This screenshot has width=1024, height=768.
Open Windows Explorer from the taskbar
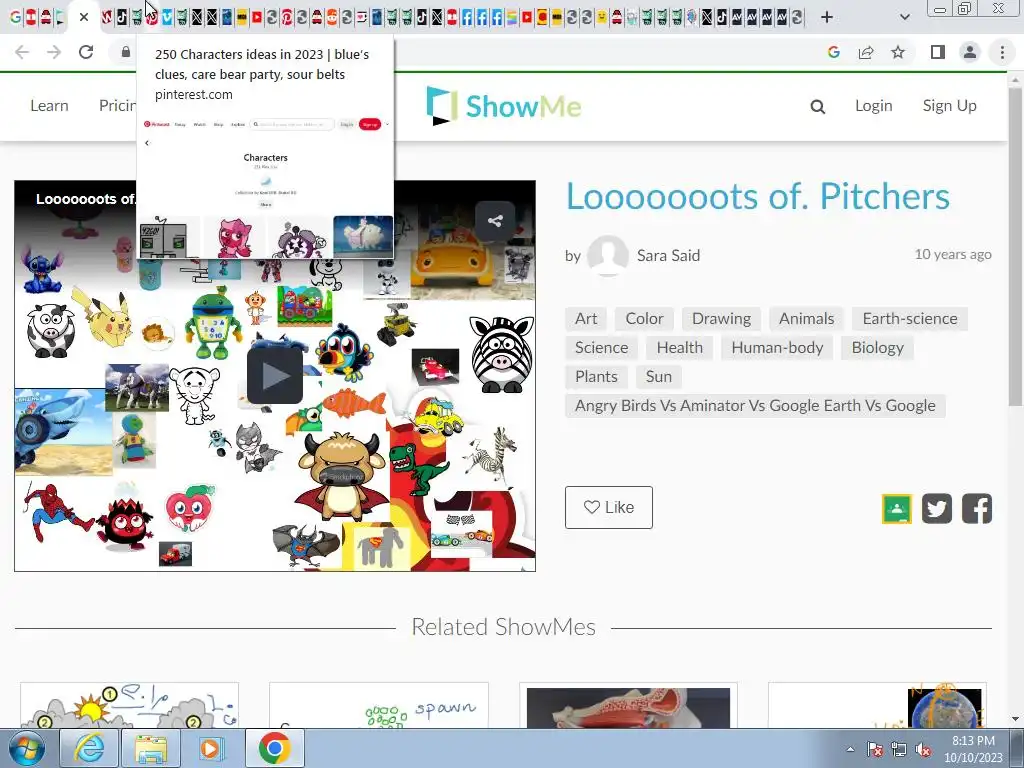pyautogui.click(x=151, y=748)
